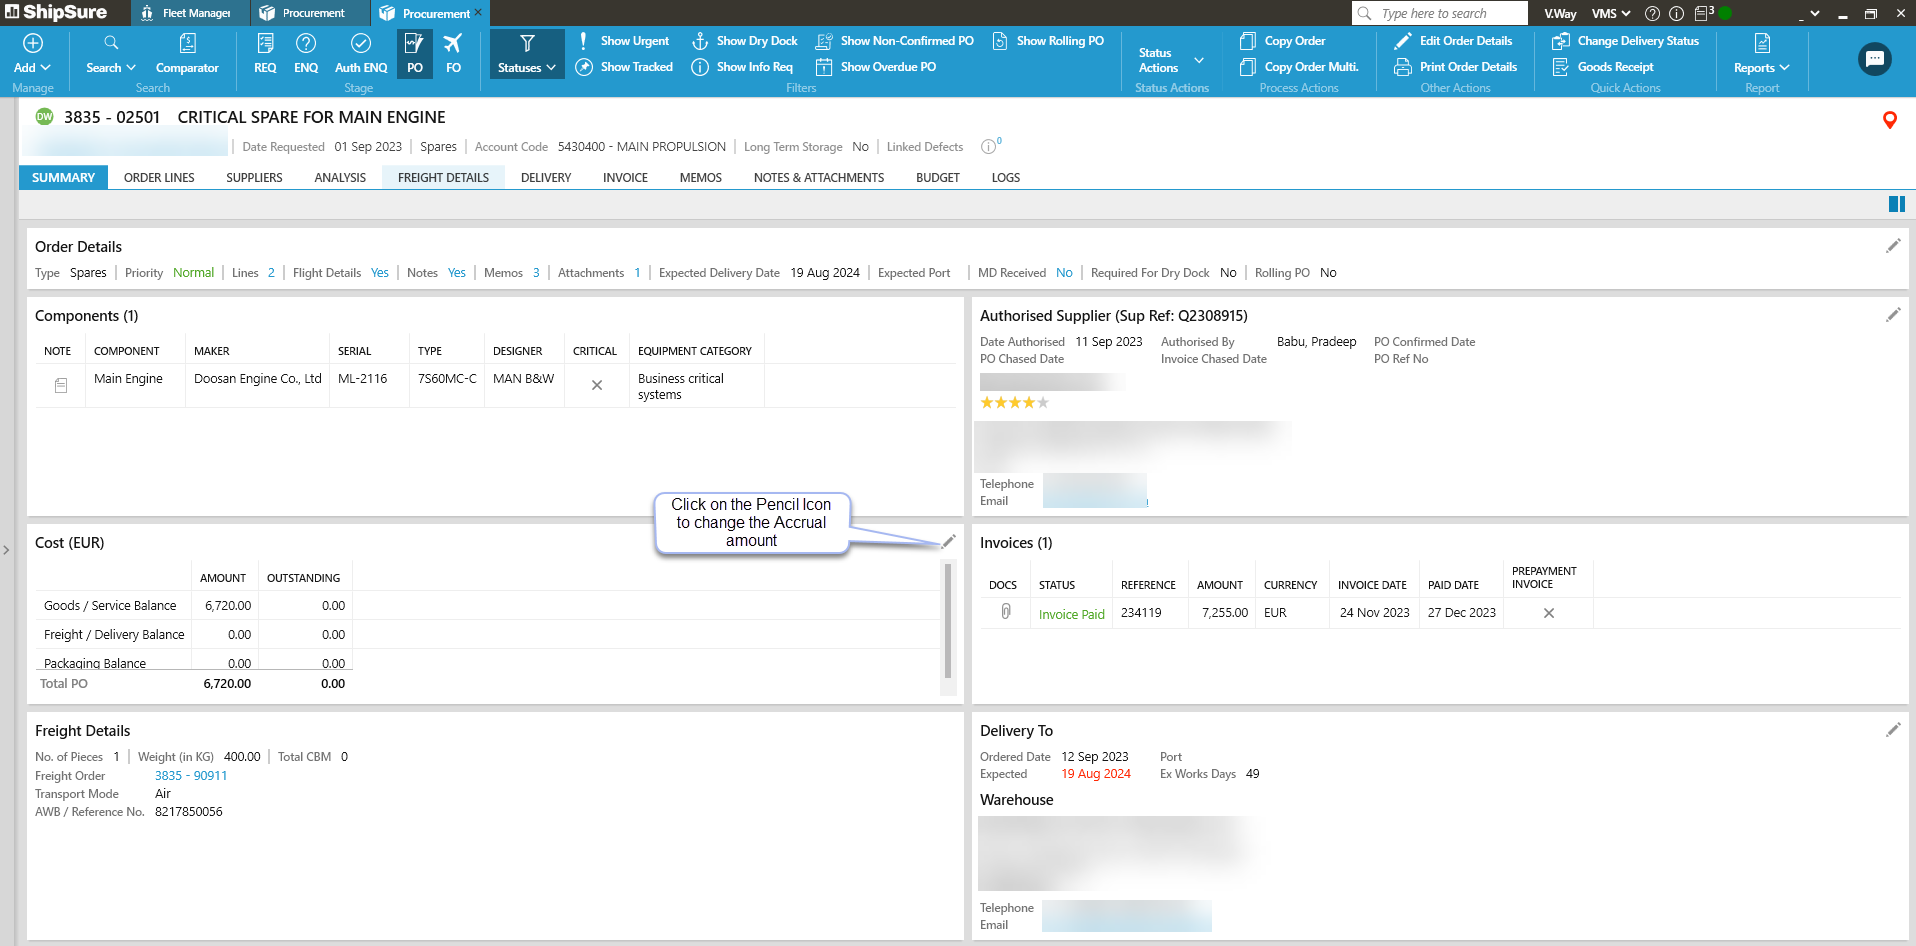The image size is (1916, 946).
Task: Click the REQ stage icon
Action: [265, 53]
